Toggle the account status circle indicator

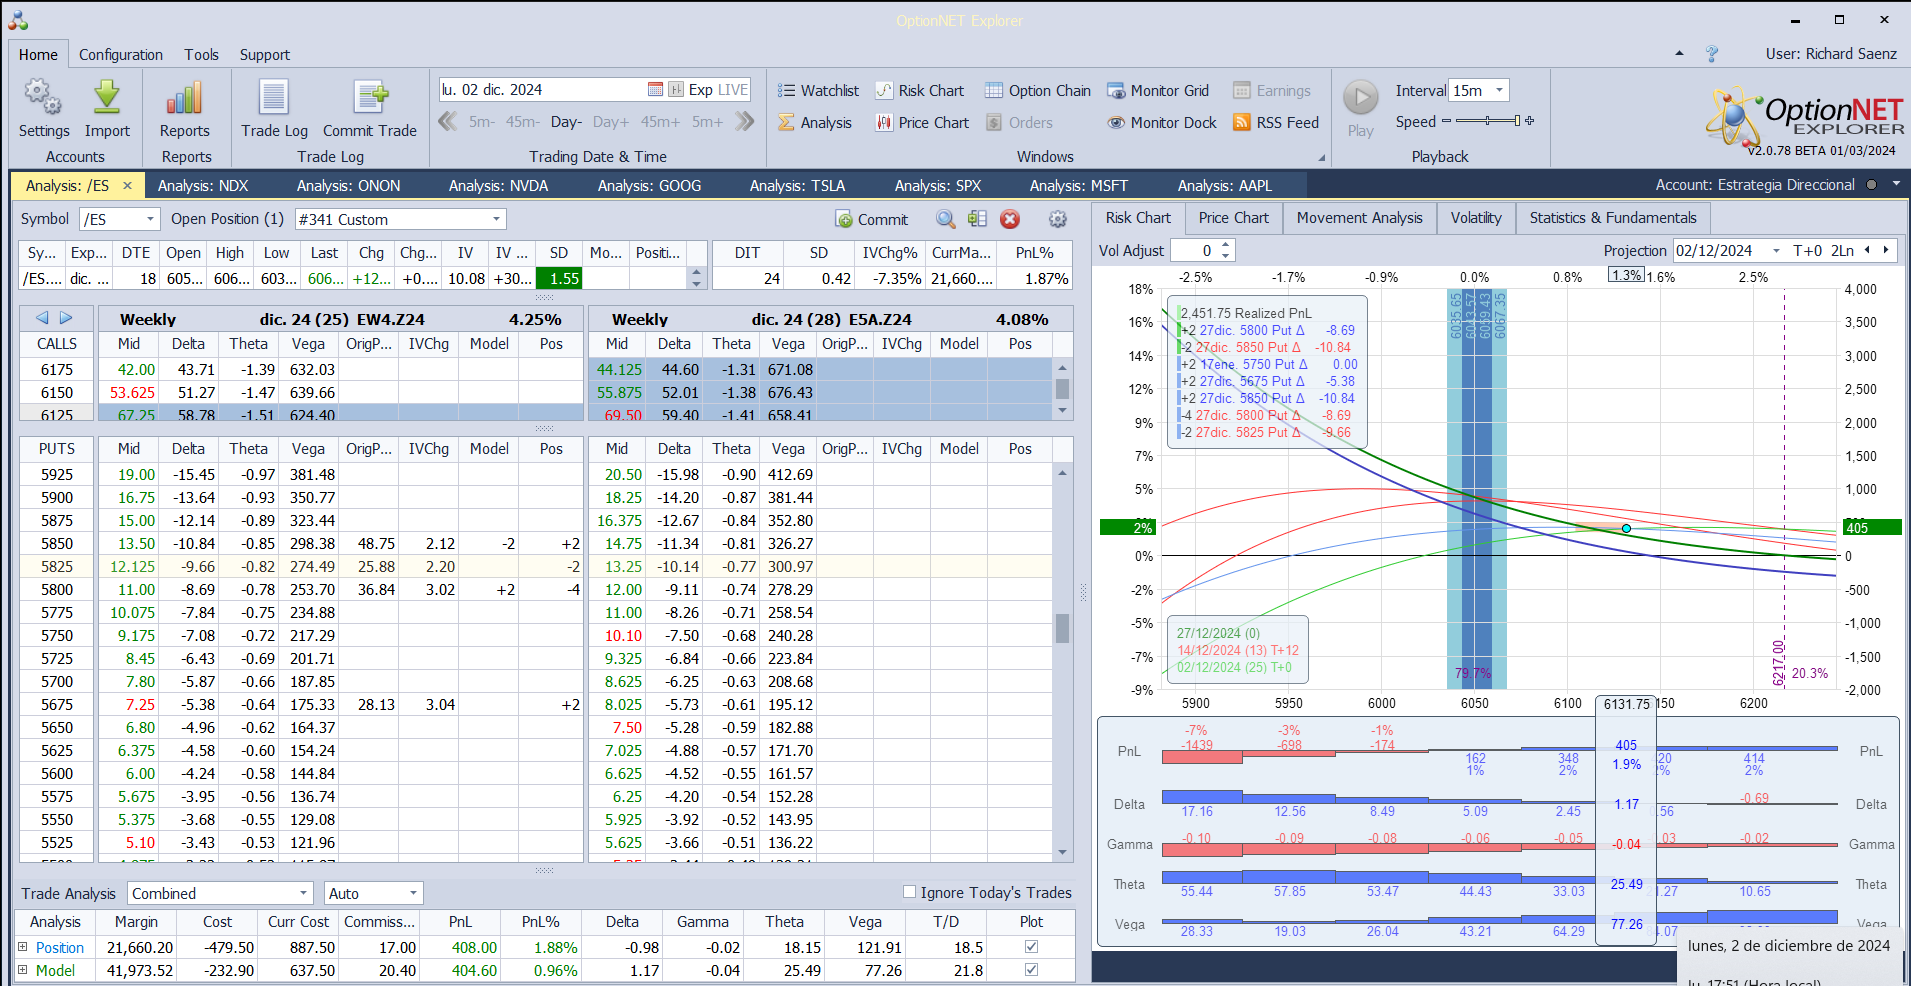click(1870, 185)
